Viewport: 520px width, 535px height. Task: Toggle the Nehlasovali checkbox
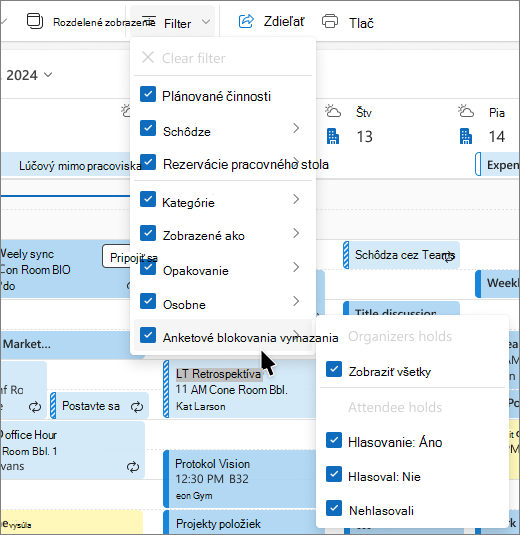(334, 508)
